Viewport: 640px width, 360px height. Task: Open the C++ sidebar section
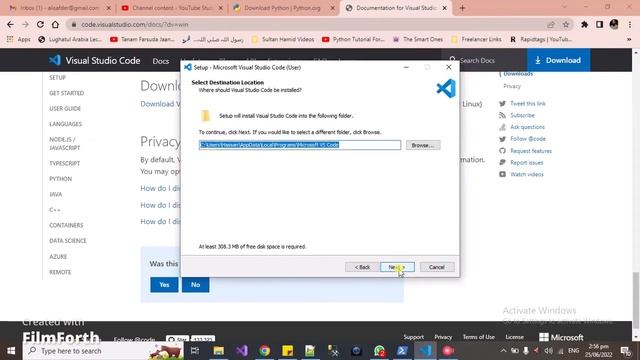pos(55,210)
